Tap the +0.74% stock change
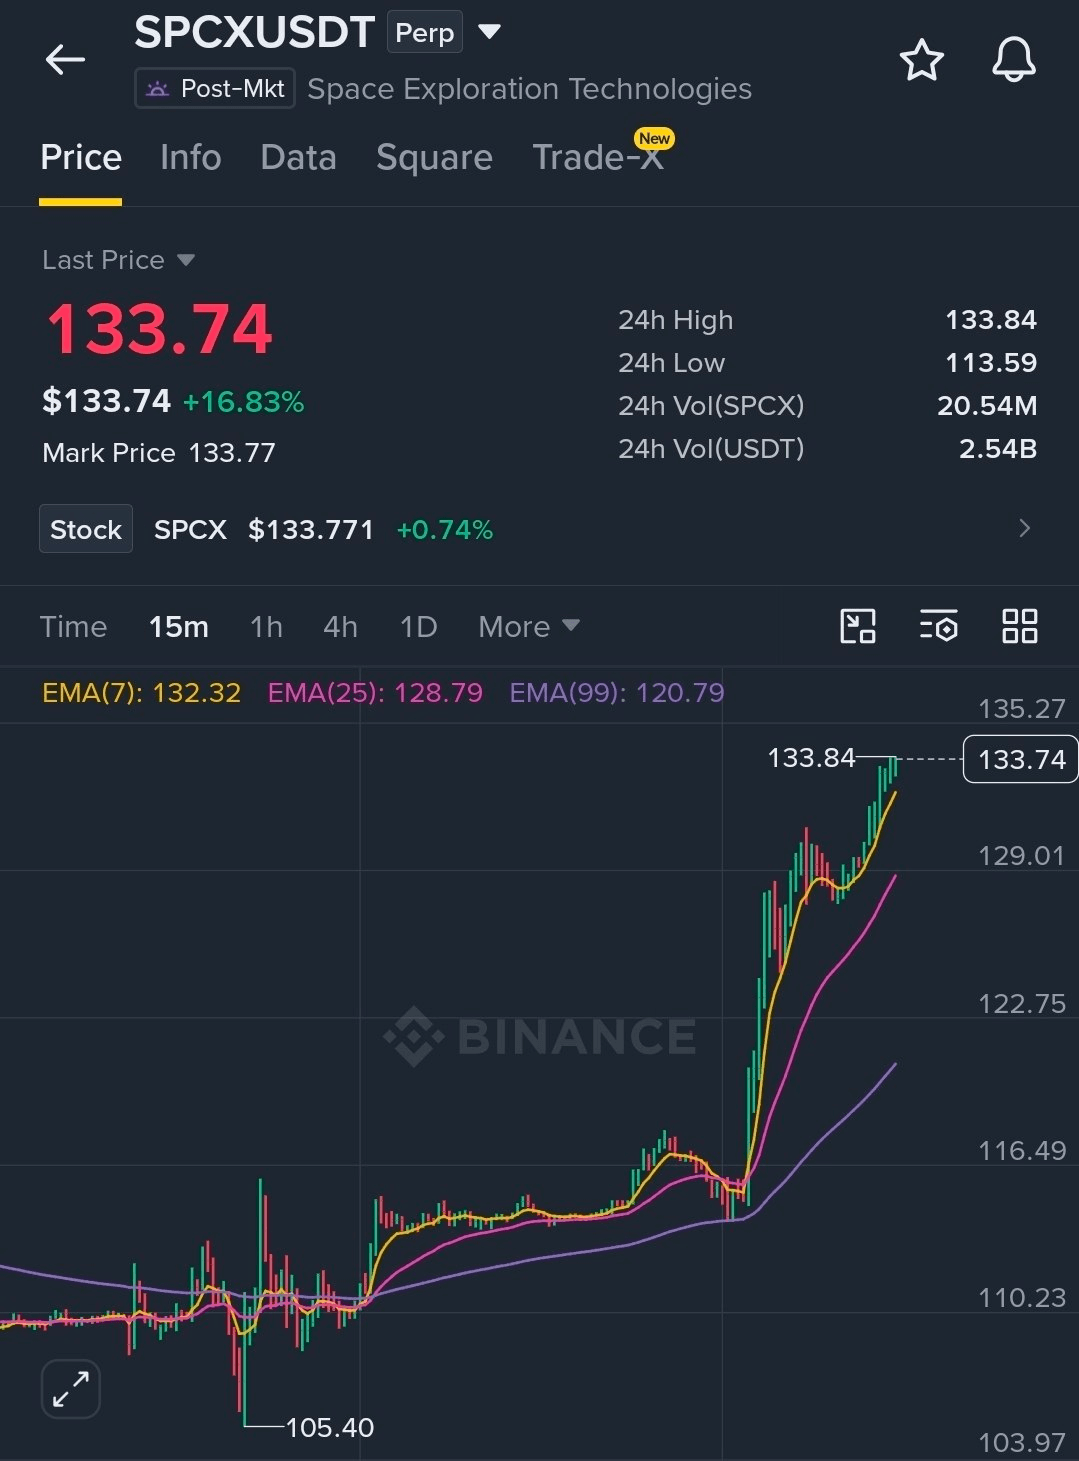This screenshot has width=1079, height=1461. point(445,529)
